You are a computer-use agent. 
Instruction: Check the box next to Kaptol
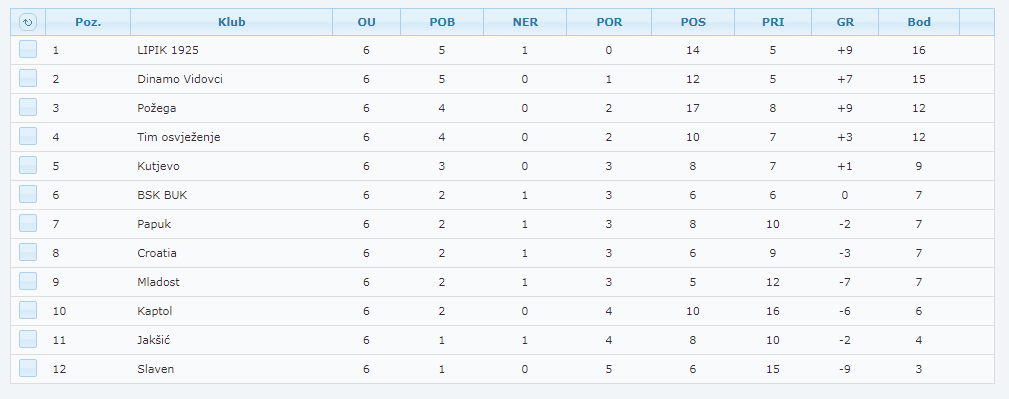click(x=28, y=310)
